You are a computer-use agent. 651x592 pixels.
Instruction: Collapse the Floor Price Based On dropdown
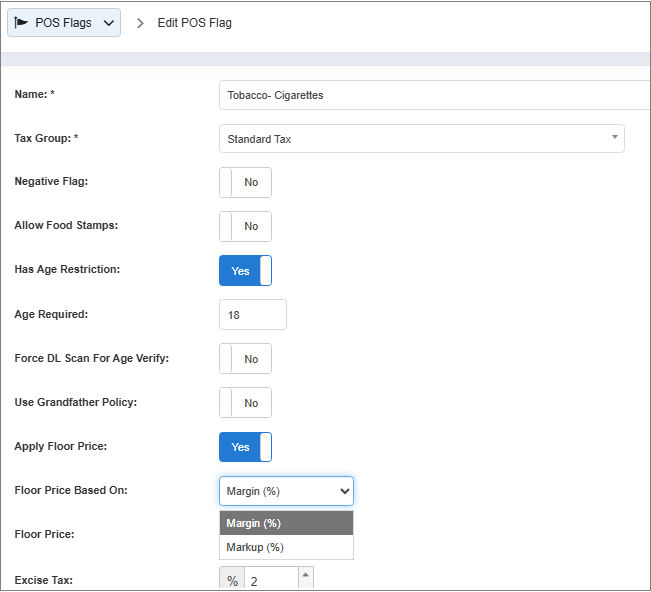click(x=286, y=491)
